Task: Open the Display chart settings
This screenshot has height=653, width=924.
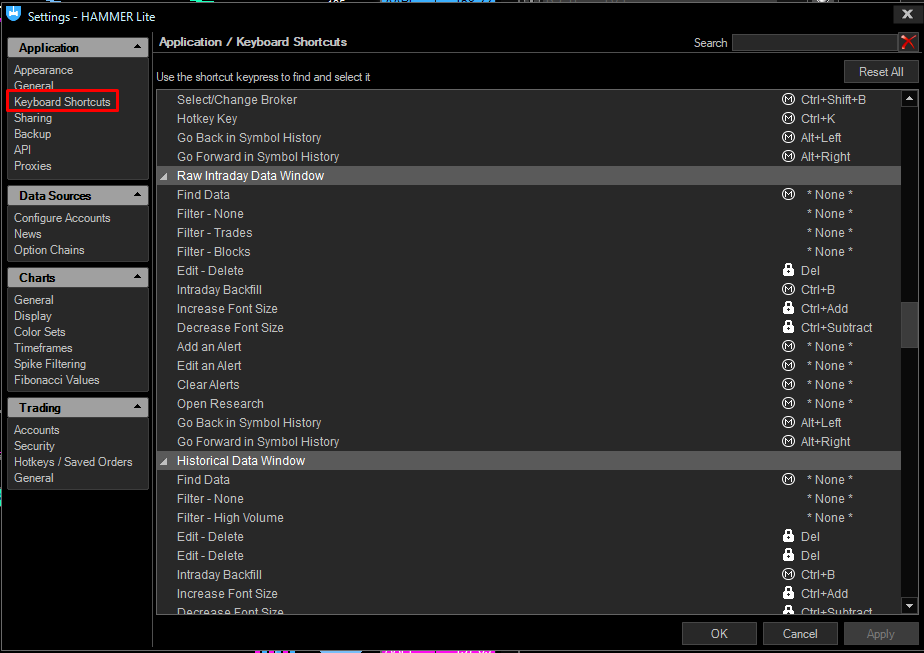Action: pos(33,316)
